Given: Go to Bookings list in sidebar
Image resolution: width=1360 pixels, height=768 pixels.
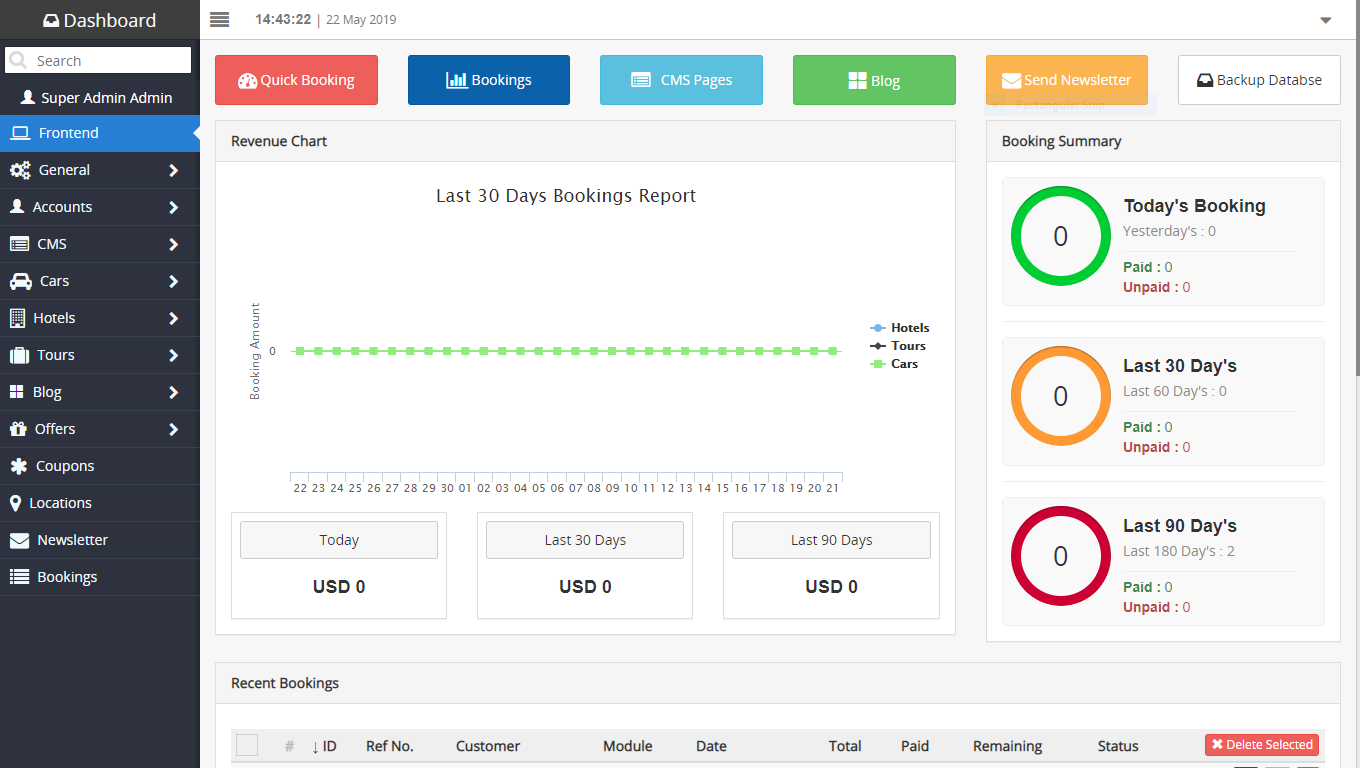Looking at the screenshot, I should coord(67,577).
